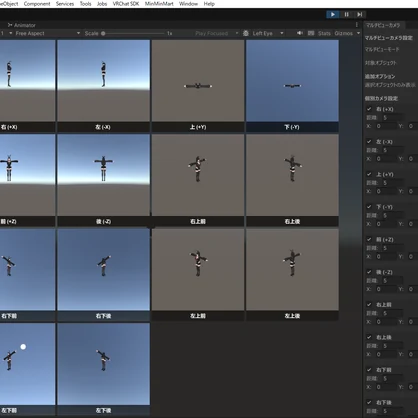The image size is (418, 418).
Task: Click the マルチビューモード setting label
Action: click(x=382, y=49)
